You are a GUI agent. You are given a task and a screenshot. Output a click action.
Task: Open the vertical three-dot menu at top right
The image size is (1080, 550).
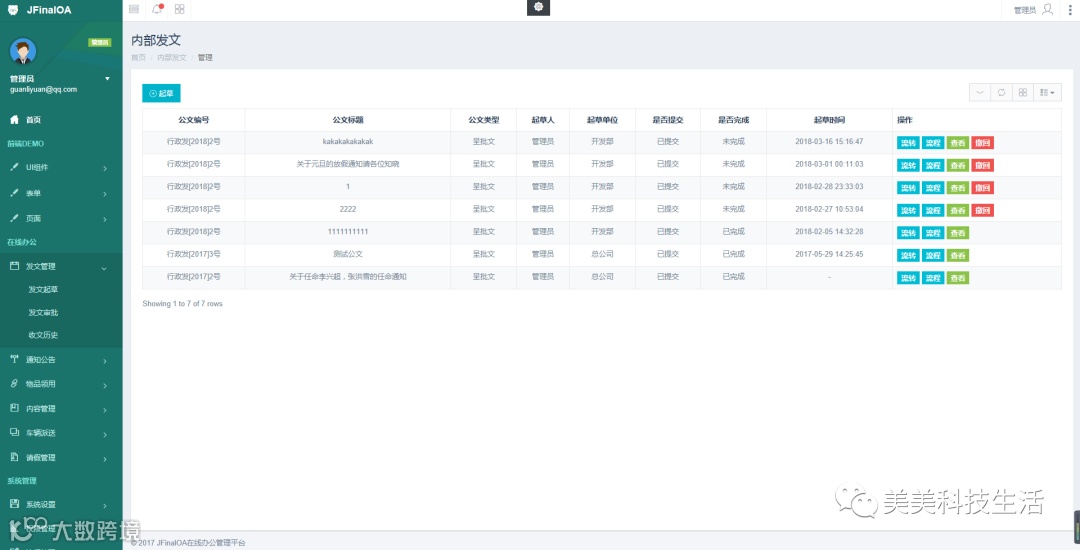point(1070,10)
